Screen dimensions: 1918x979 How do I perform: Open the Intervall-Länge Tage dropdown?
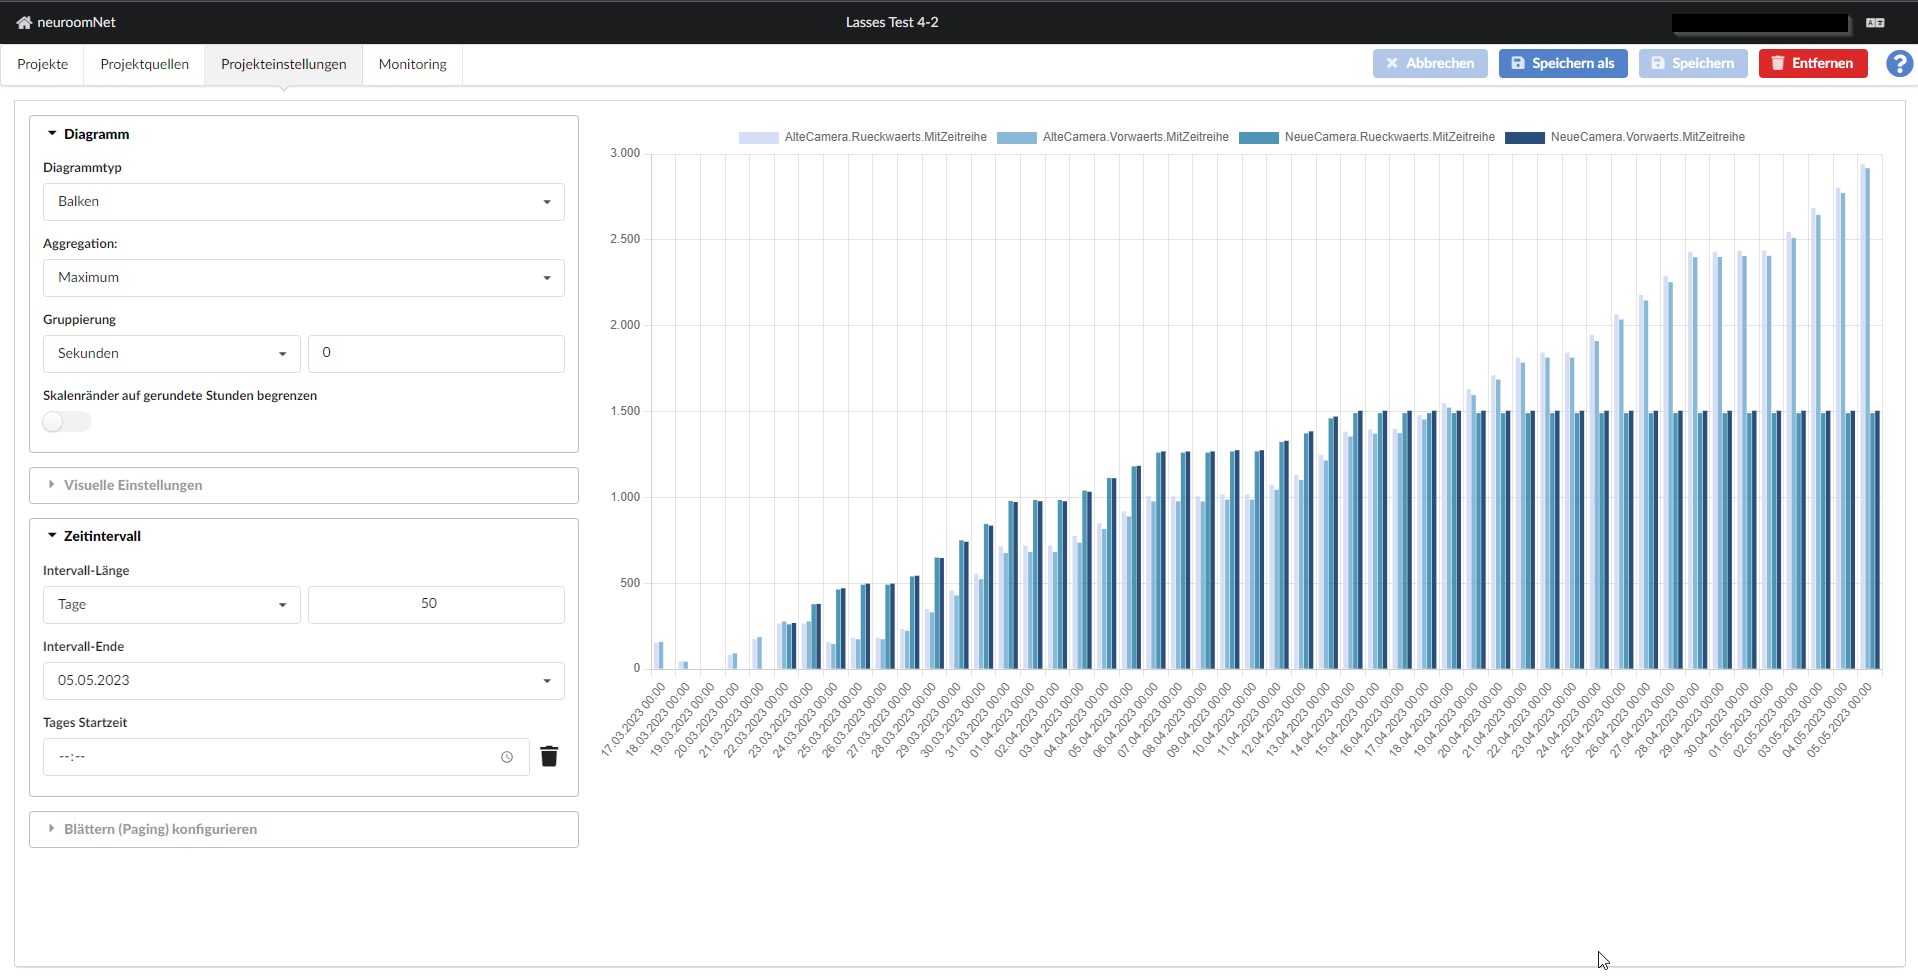[x=172, y=605]
